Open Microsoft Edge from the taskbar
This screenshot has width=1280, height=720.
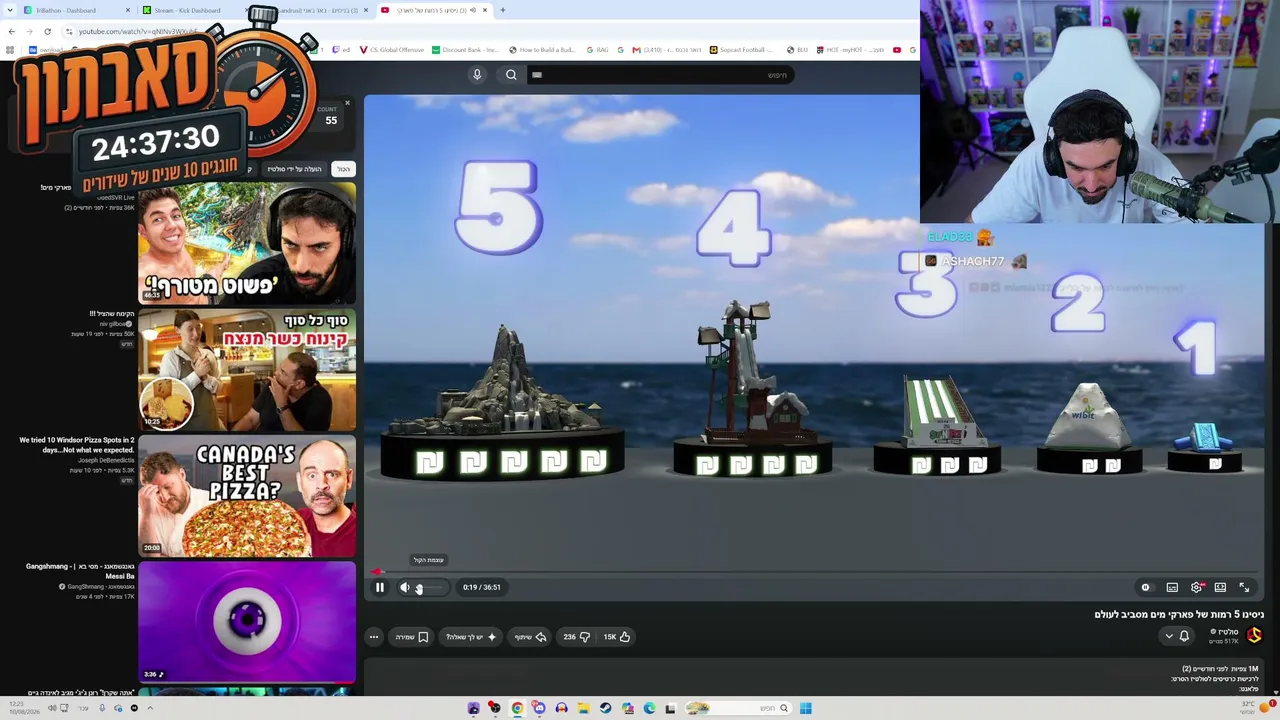click(649, 708)
